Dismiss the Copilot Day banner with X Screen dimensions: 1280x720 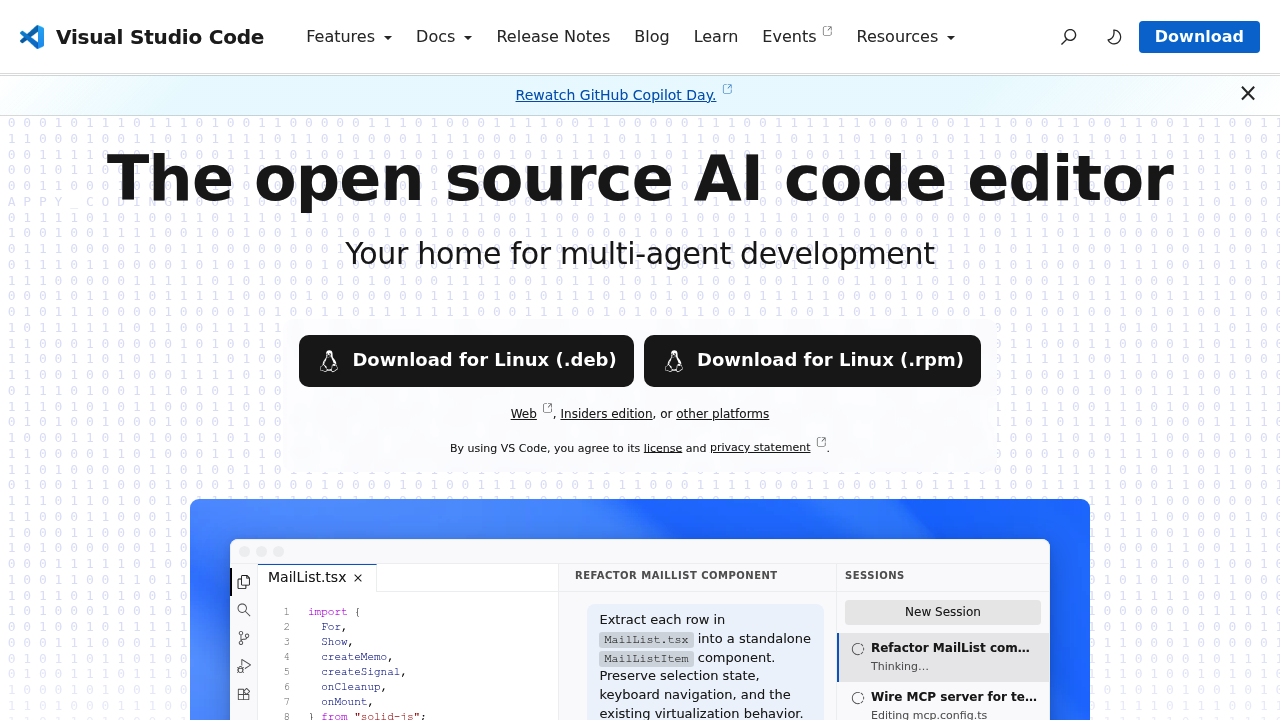(x=1248, y=93)
